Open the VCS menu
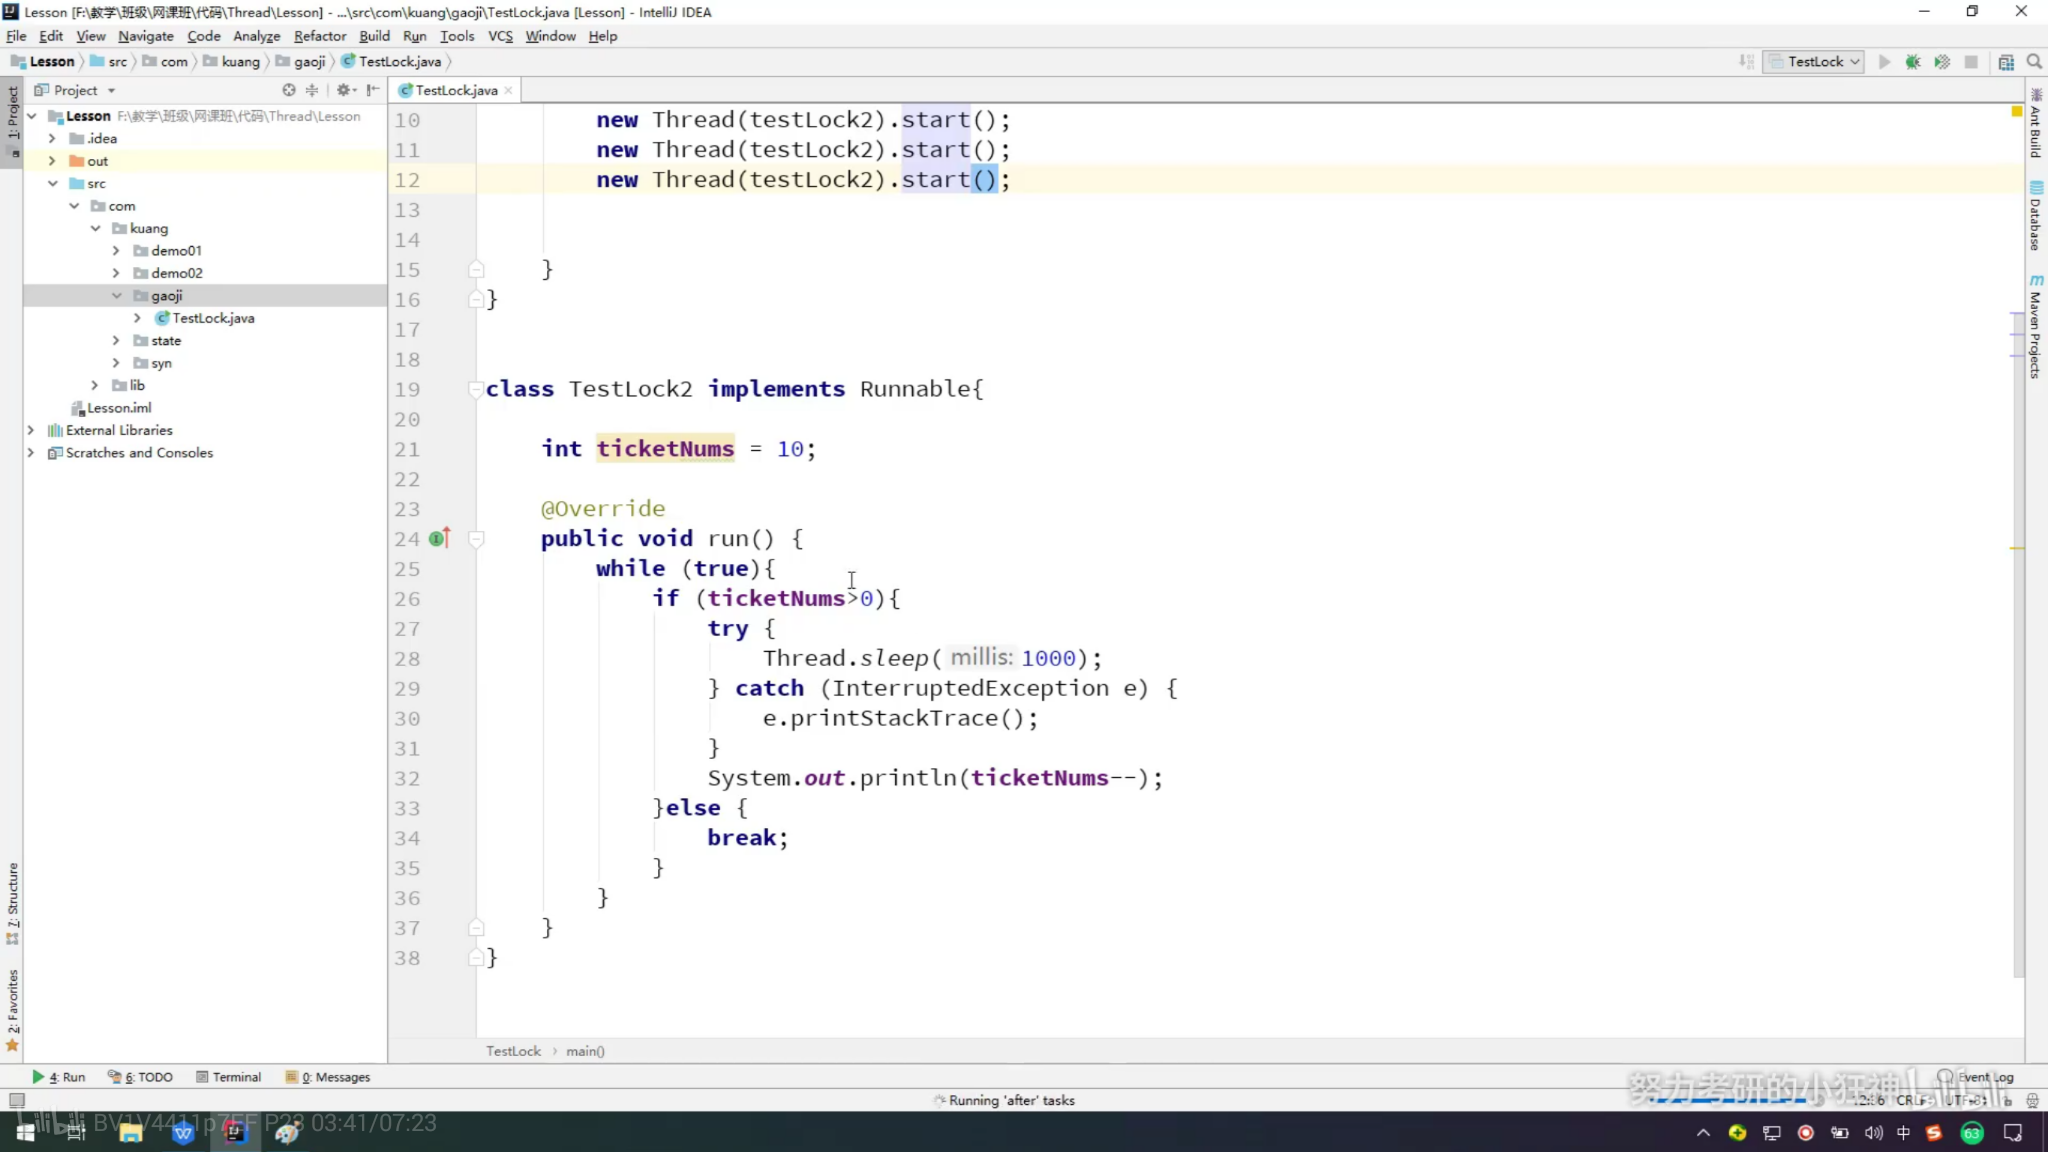Screen dimensions: 2048x1152 (x=500, y=36)
